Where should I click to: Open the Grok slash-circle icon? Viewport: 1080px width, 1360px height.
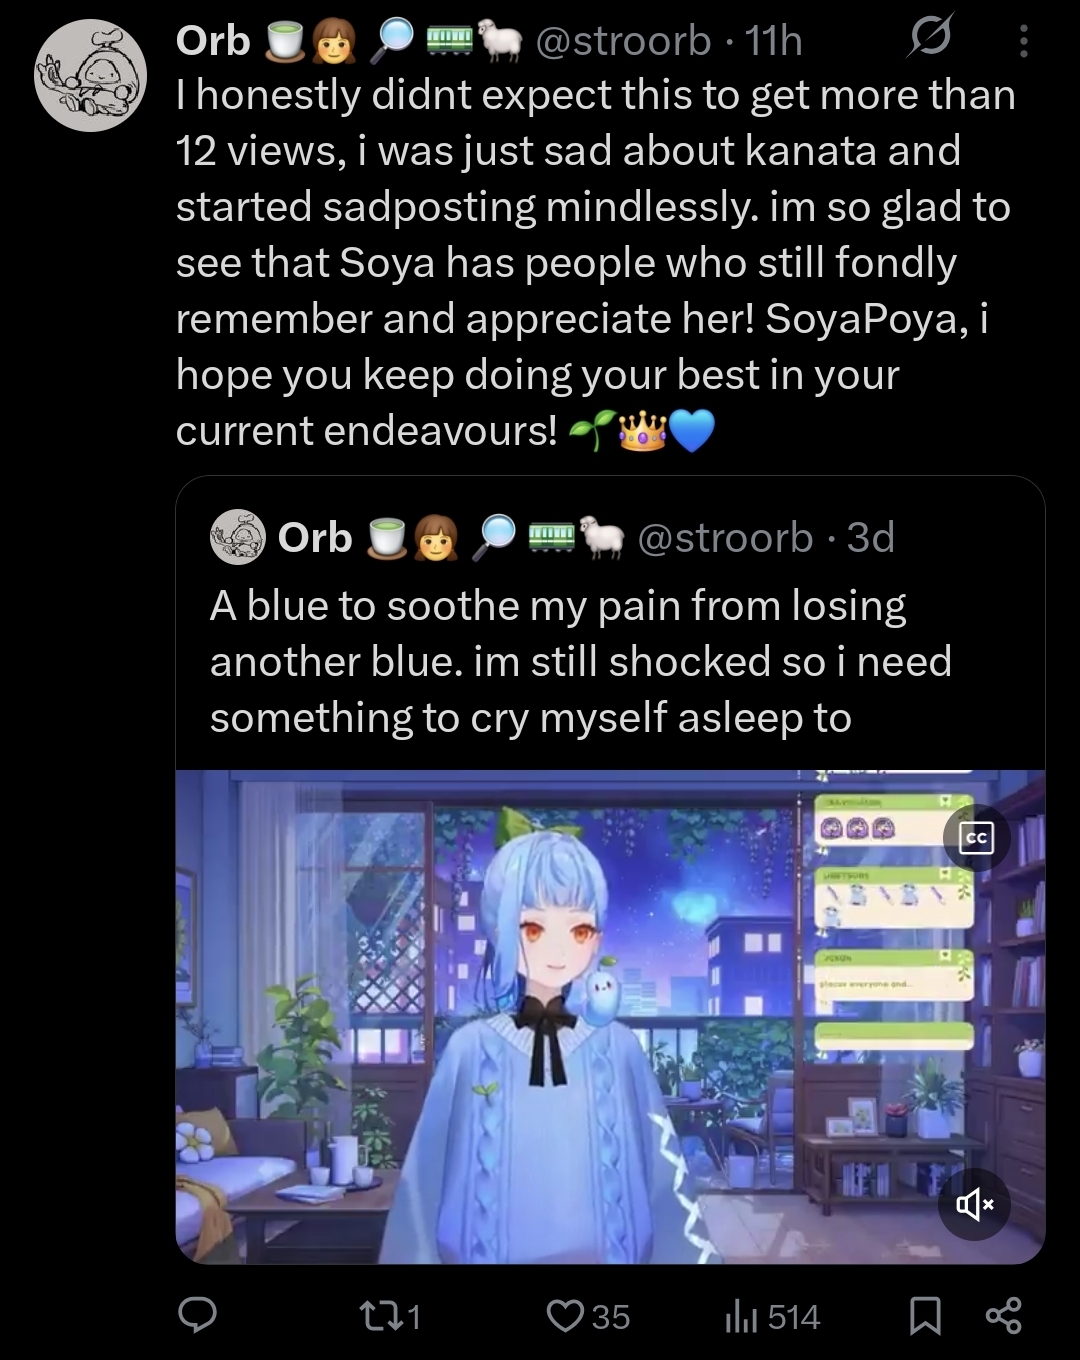coord(930,39)
